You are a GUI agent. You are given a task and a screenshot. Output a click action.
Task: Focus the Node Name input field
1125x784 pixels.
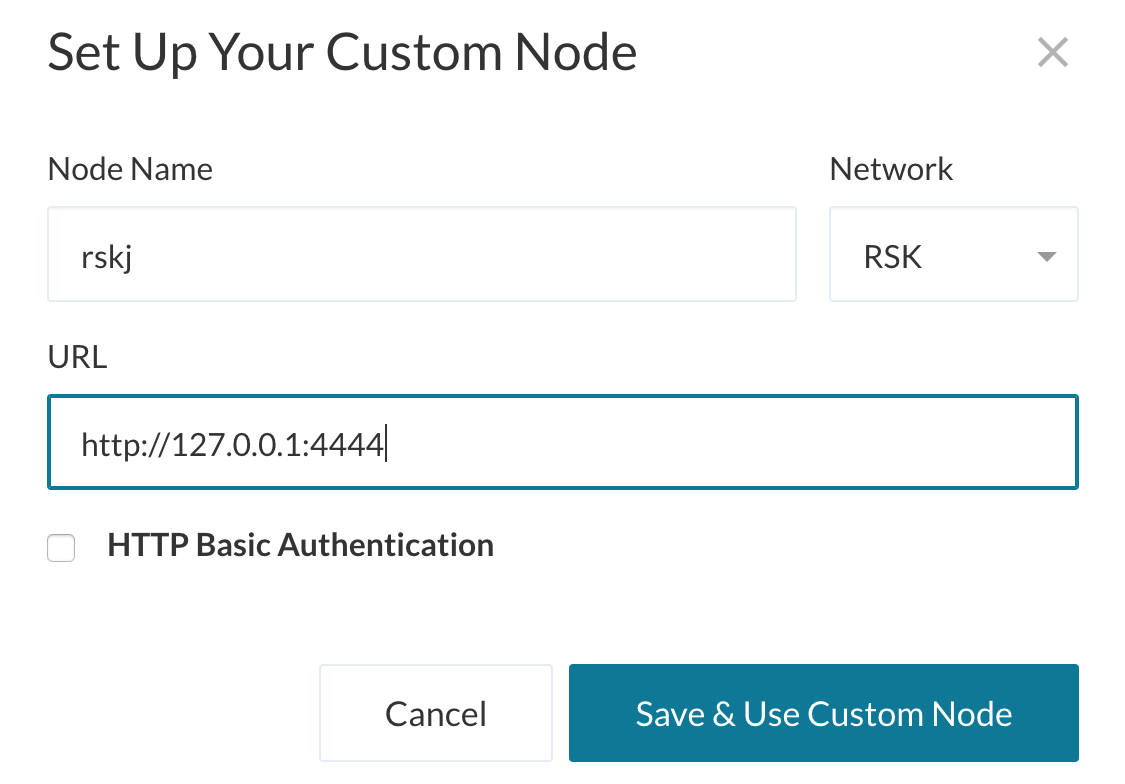(420, 255)
